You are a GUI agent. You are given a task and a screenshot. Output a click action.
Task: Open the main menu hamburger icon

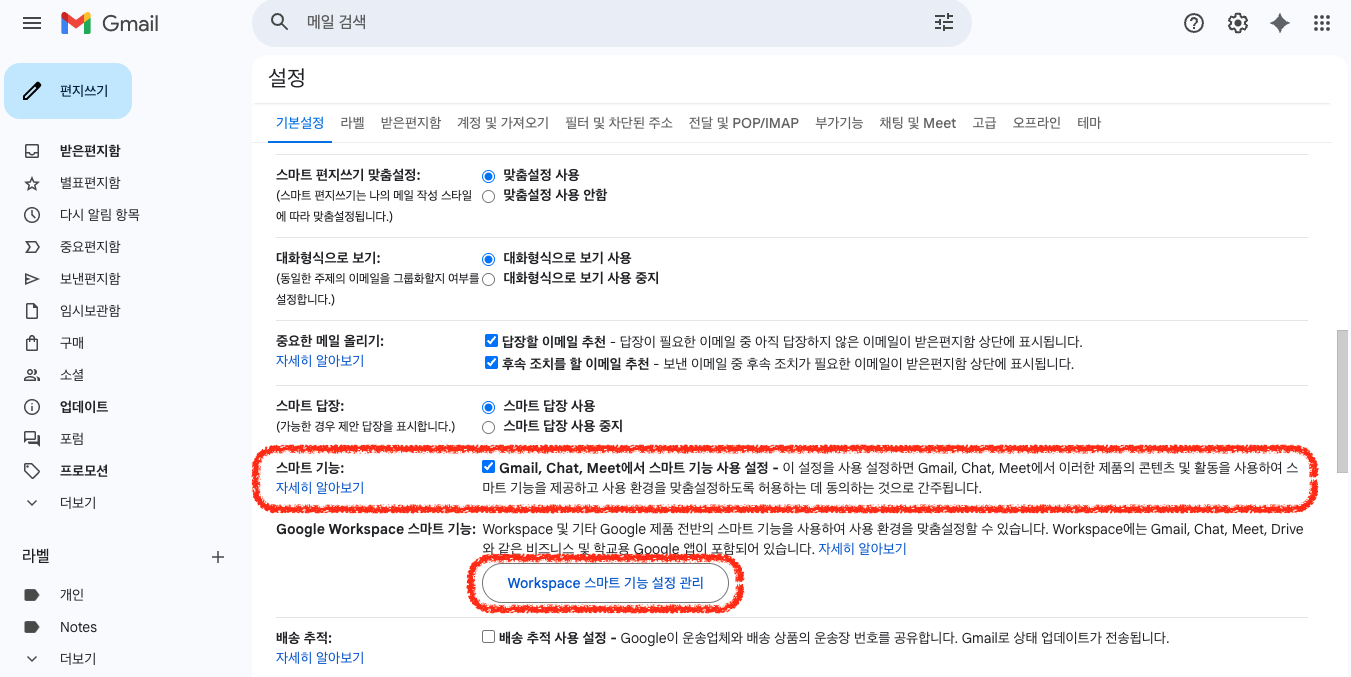click(32, 23)
